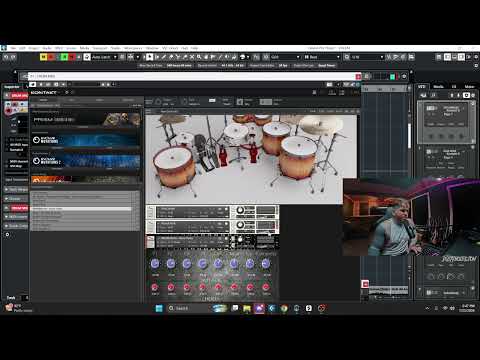Viewport: 480px width, 360px height.
Task: Open File Explorer from the taskbar
Action: [x=247, y=308]
